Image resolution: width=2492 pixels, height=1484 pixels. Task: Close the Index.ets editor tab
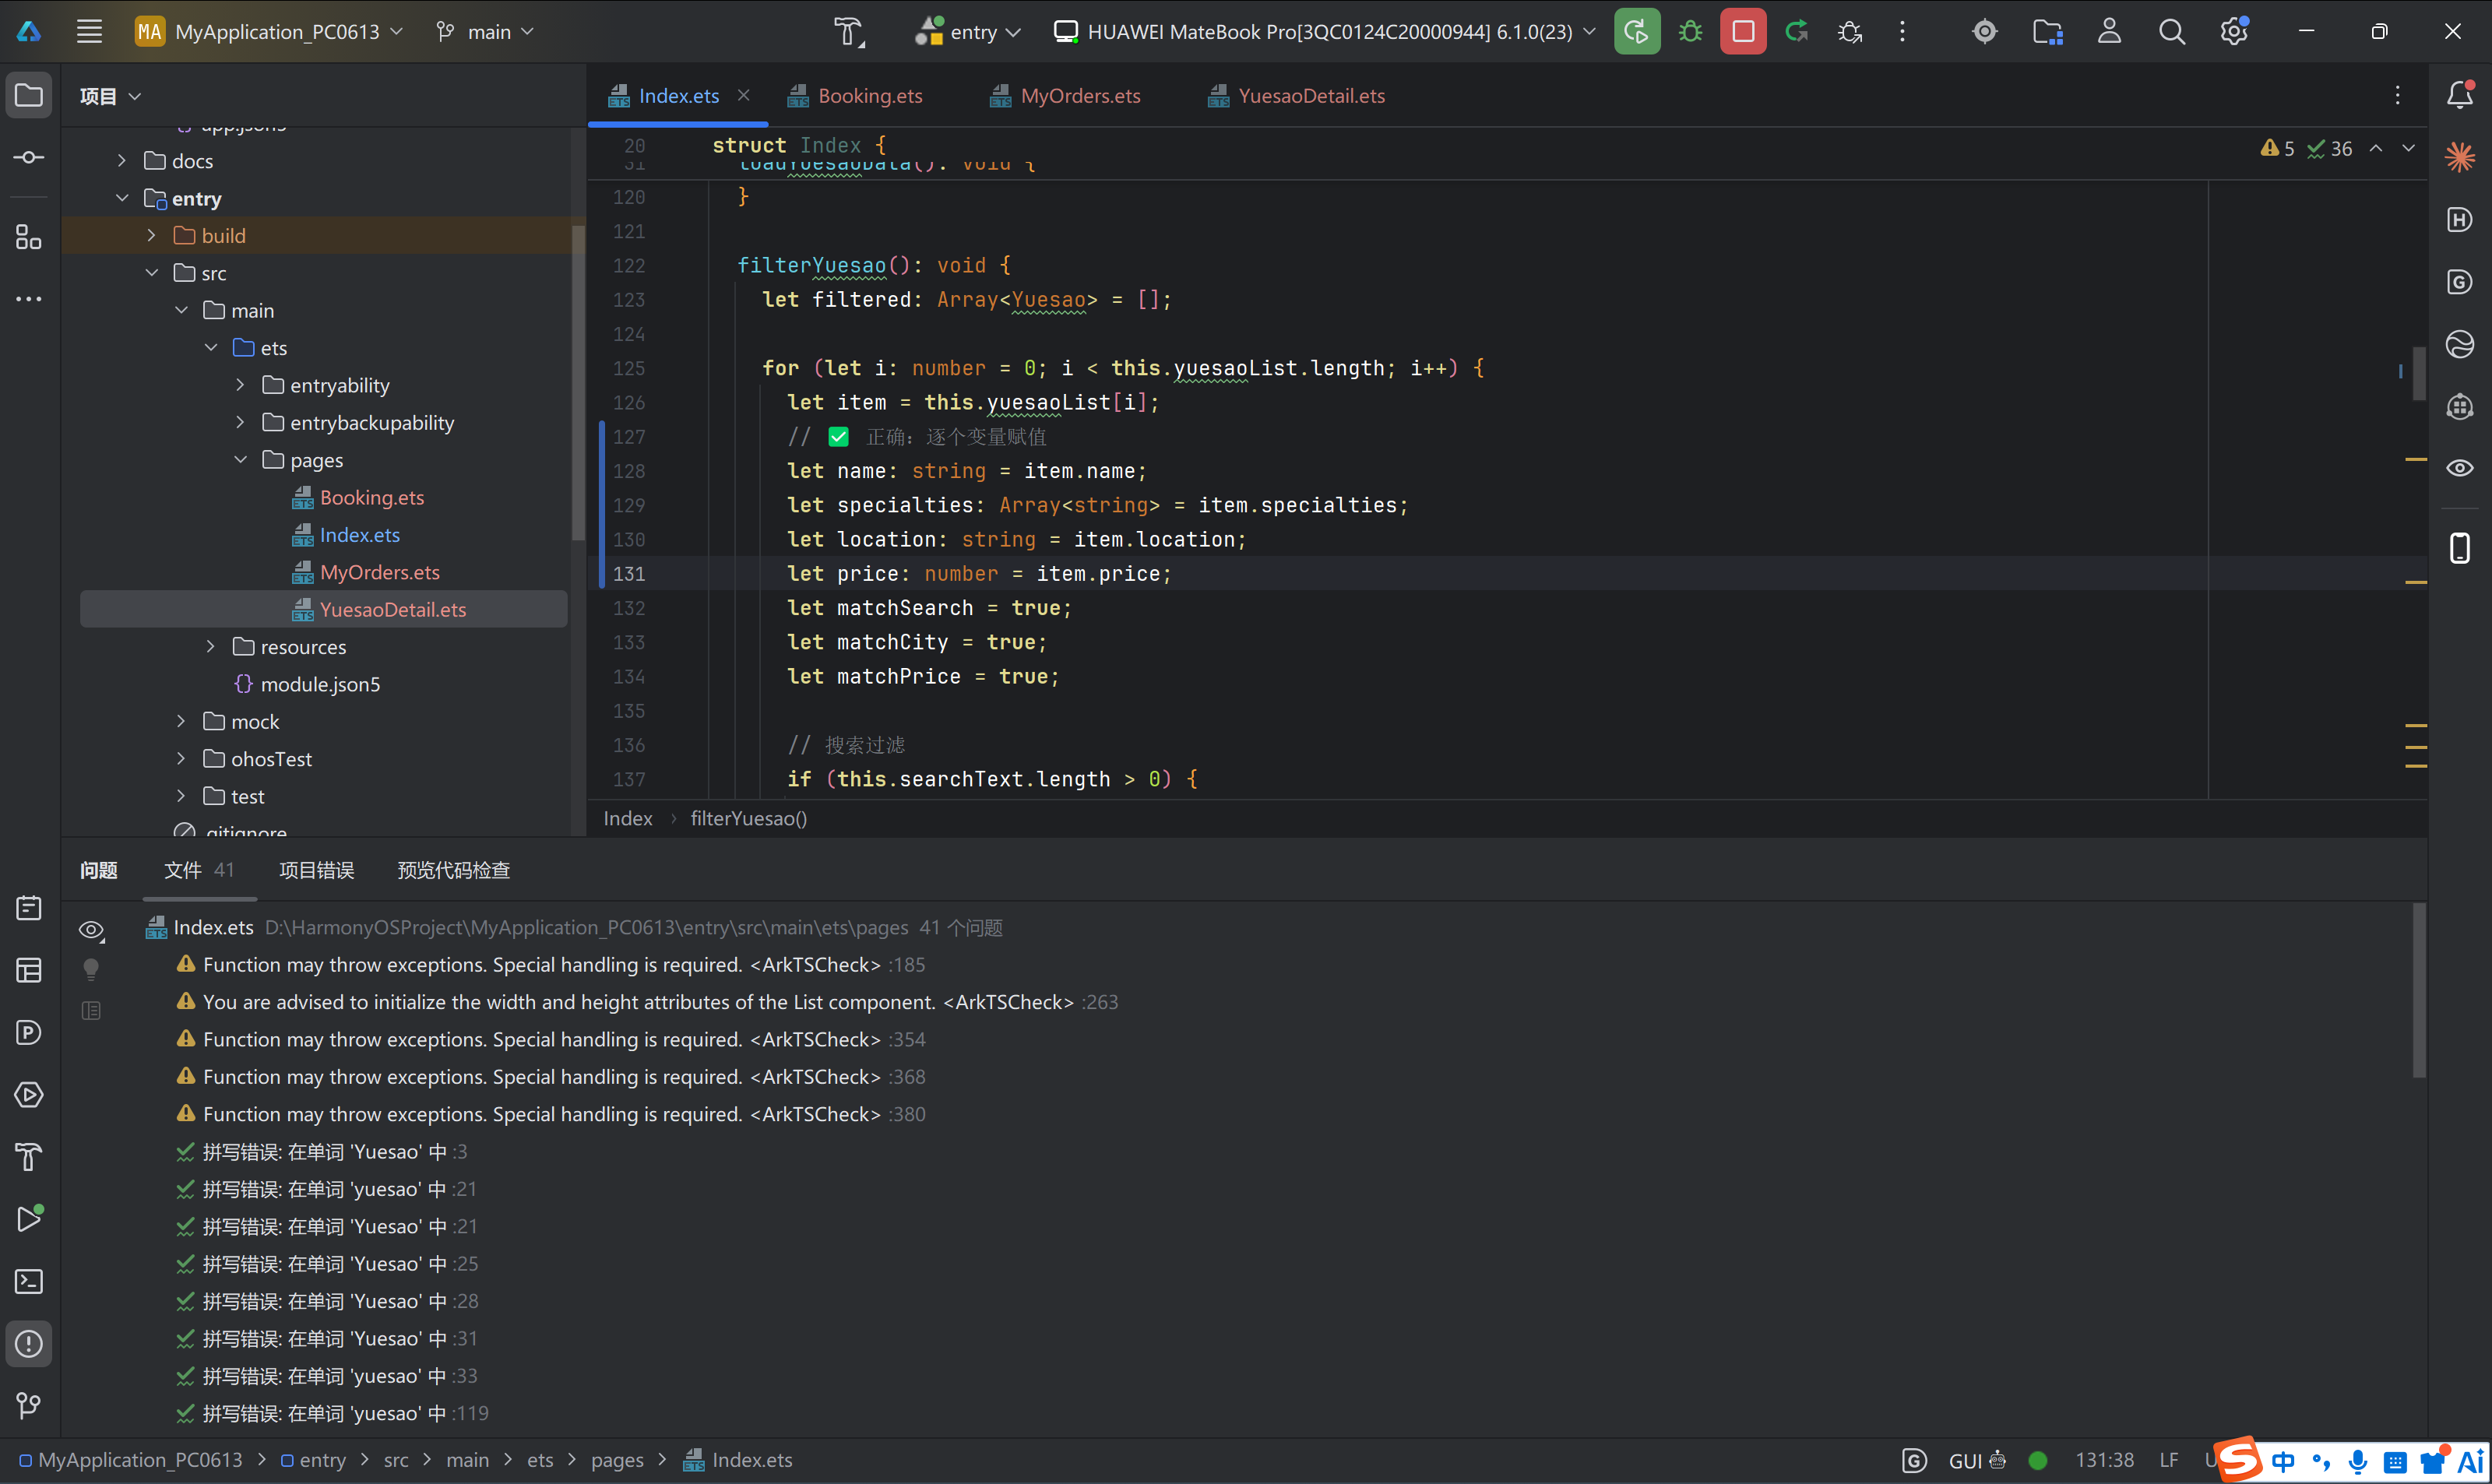click(743, 95)
